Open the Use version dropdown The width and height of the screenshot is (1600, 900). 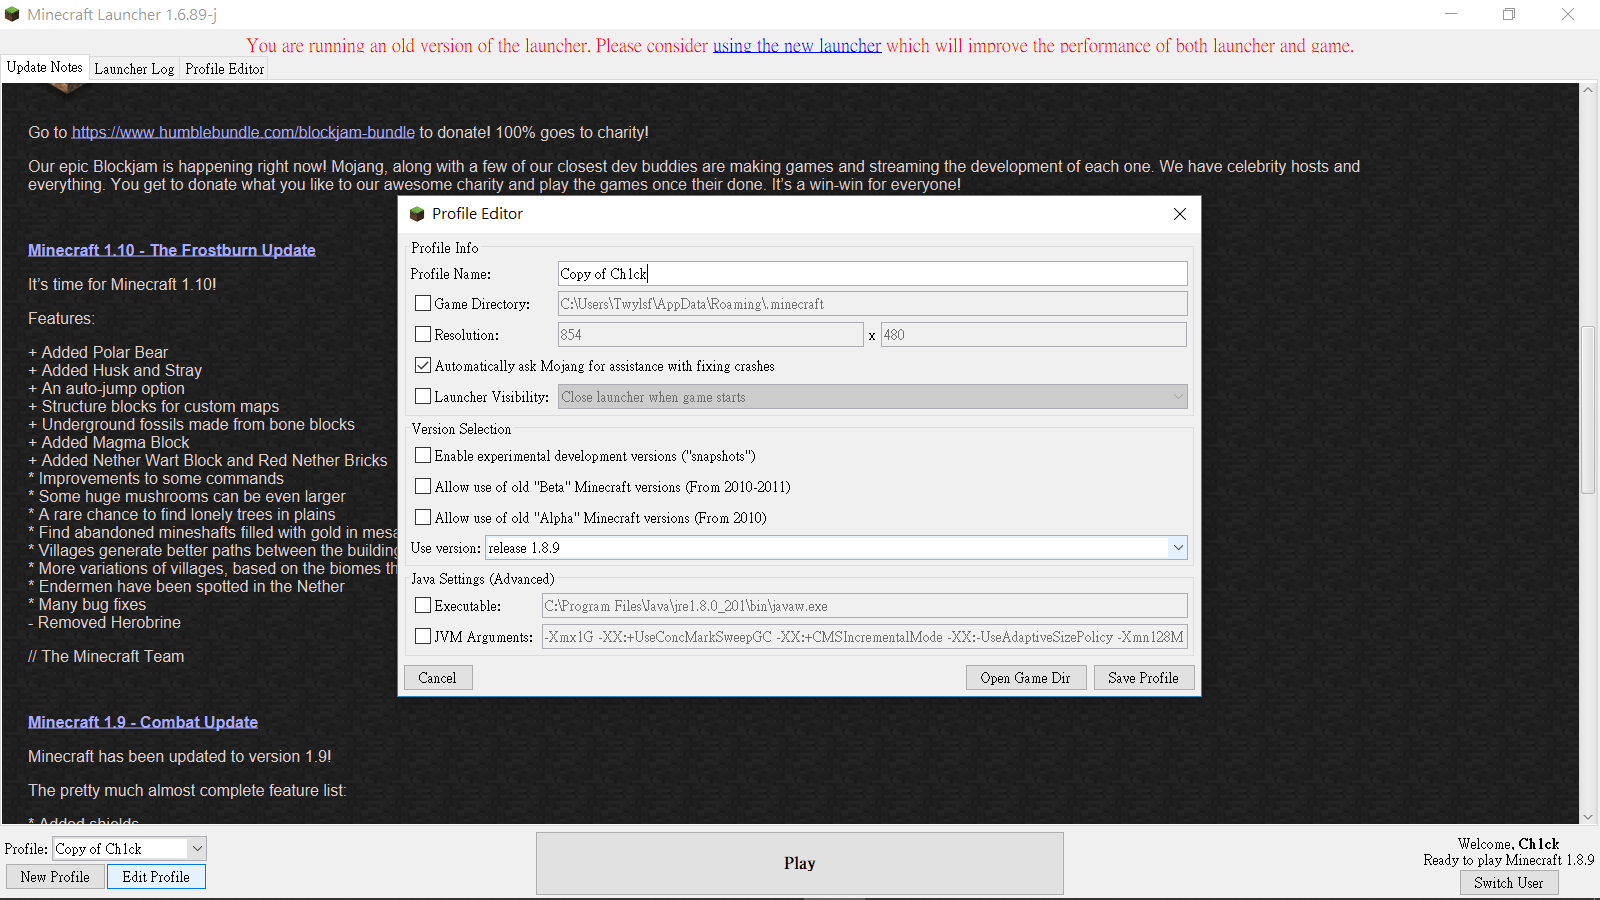(1178, 548)
